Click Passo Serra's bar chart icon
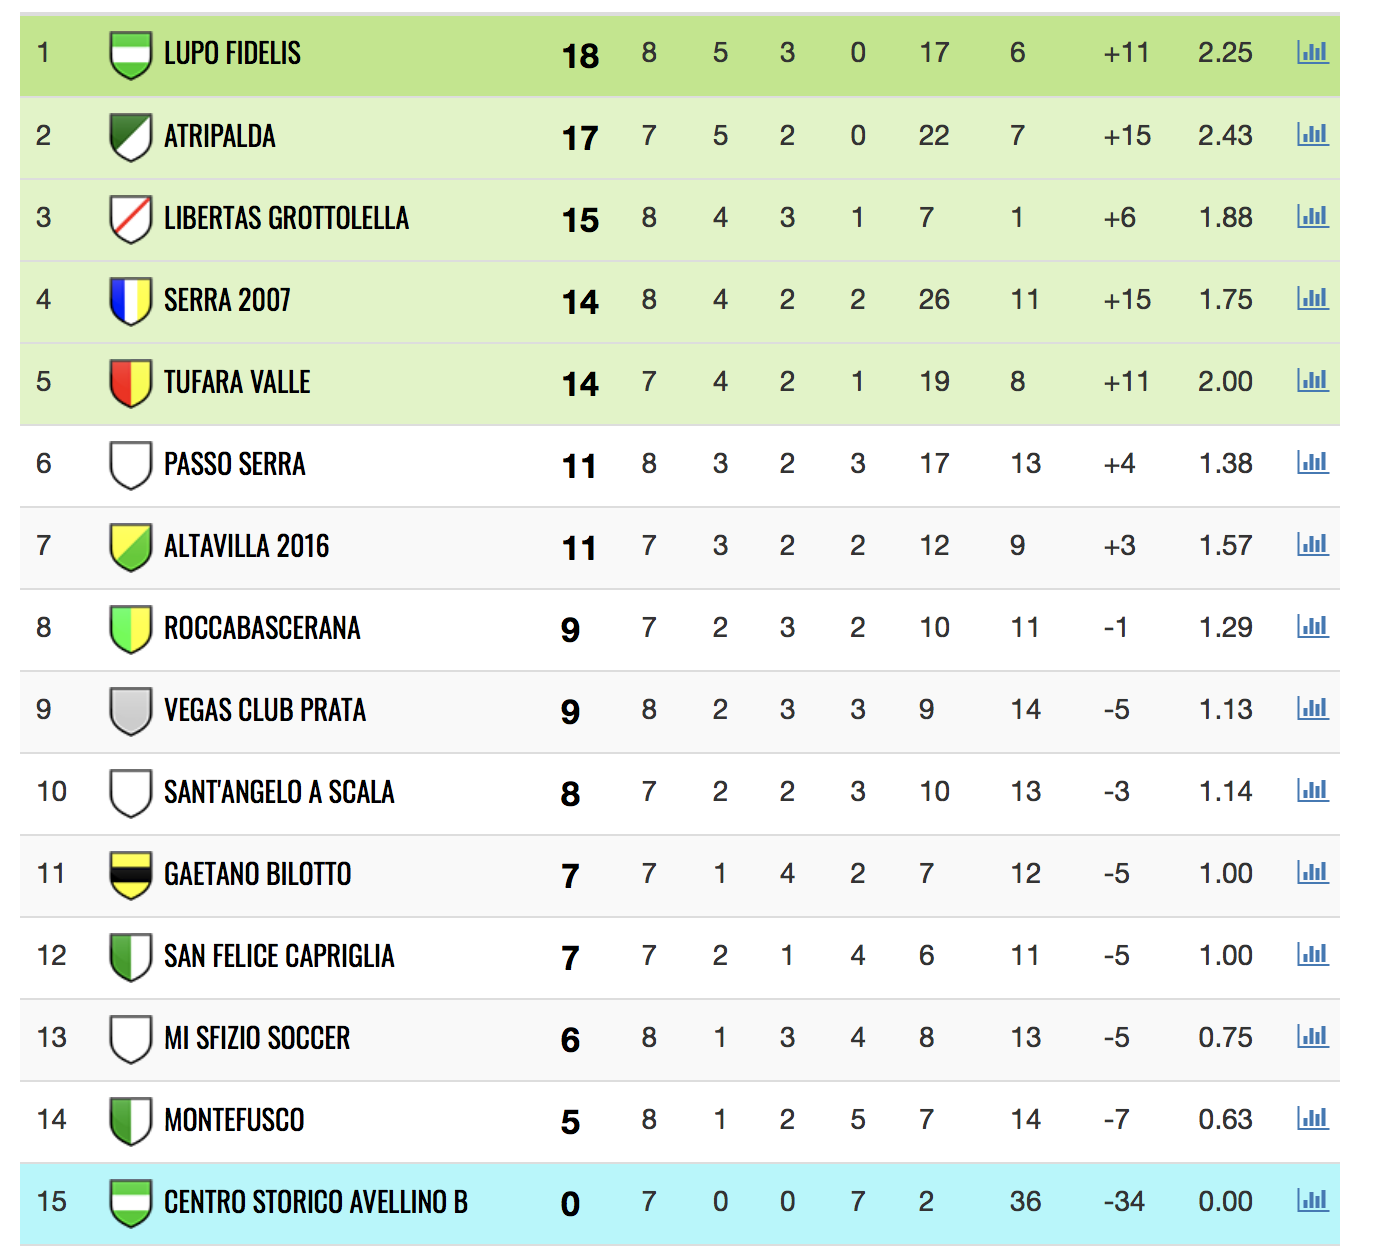The width and height of the screenshot is (1378, 1260). (x=1312, y=462)
